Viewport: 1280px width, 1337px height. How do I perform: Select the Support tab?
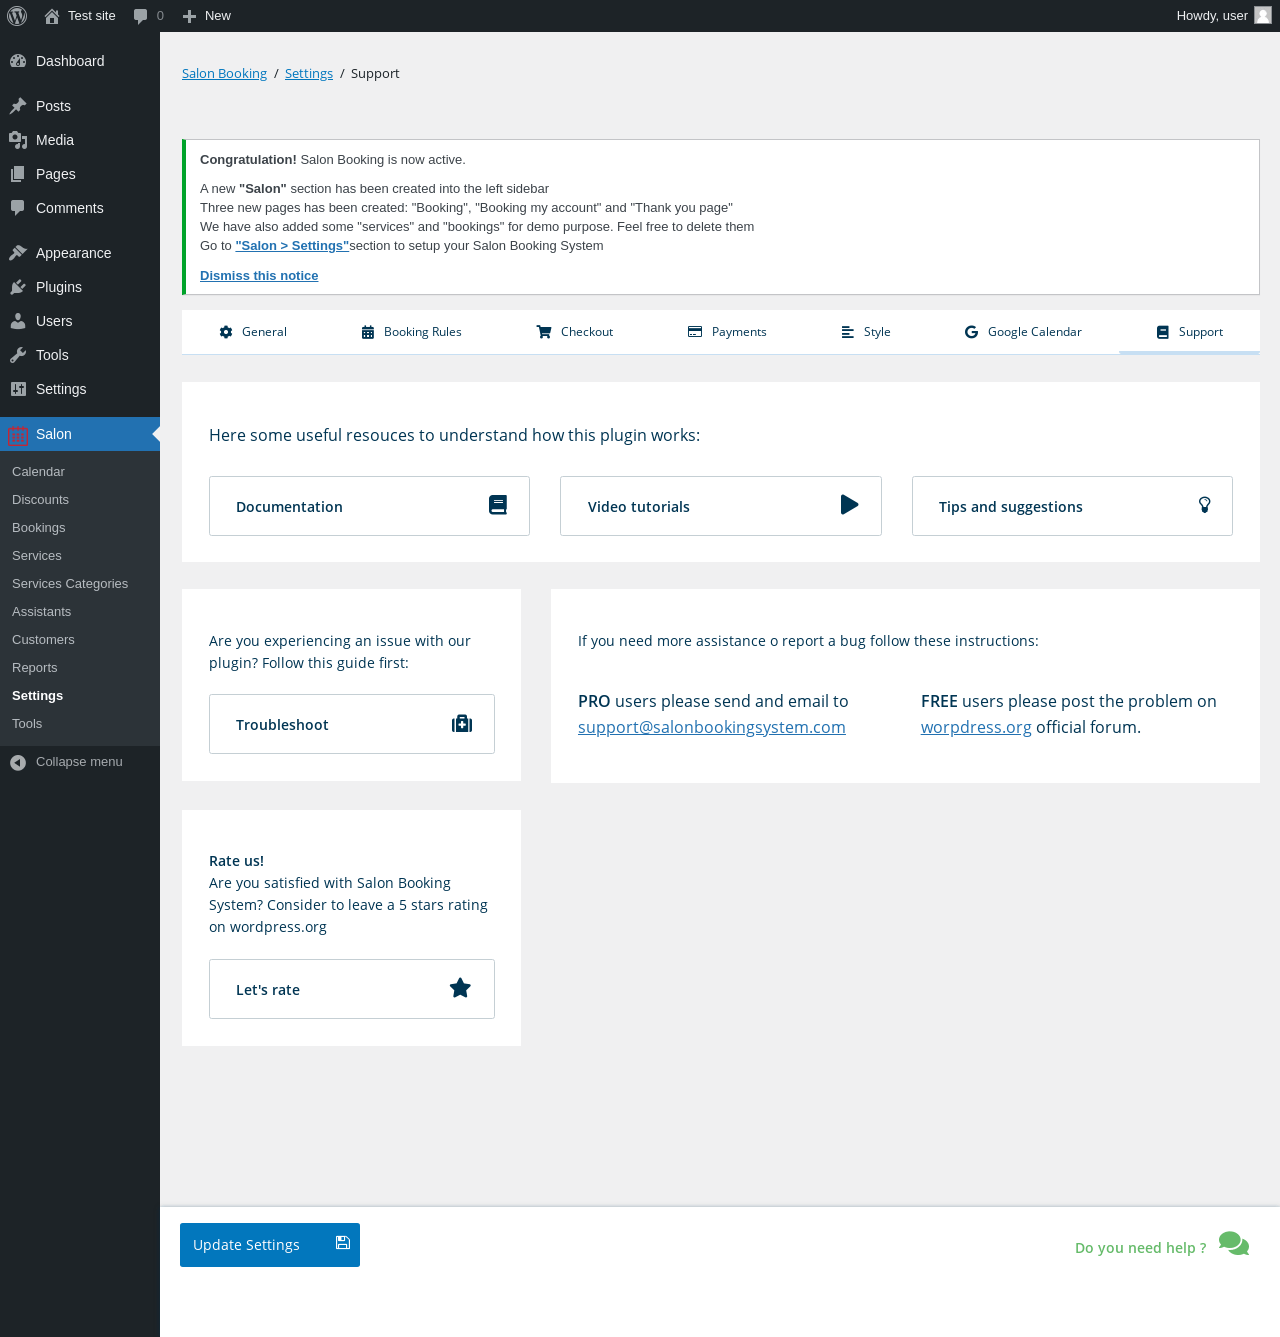[1190, 332]
